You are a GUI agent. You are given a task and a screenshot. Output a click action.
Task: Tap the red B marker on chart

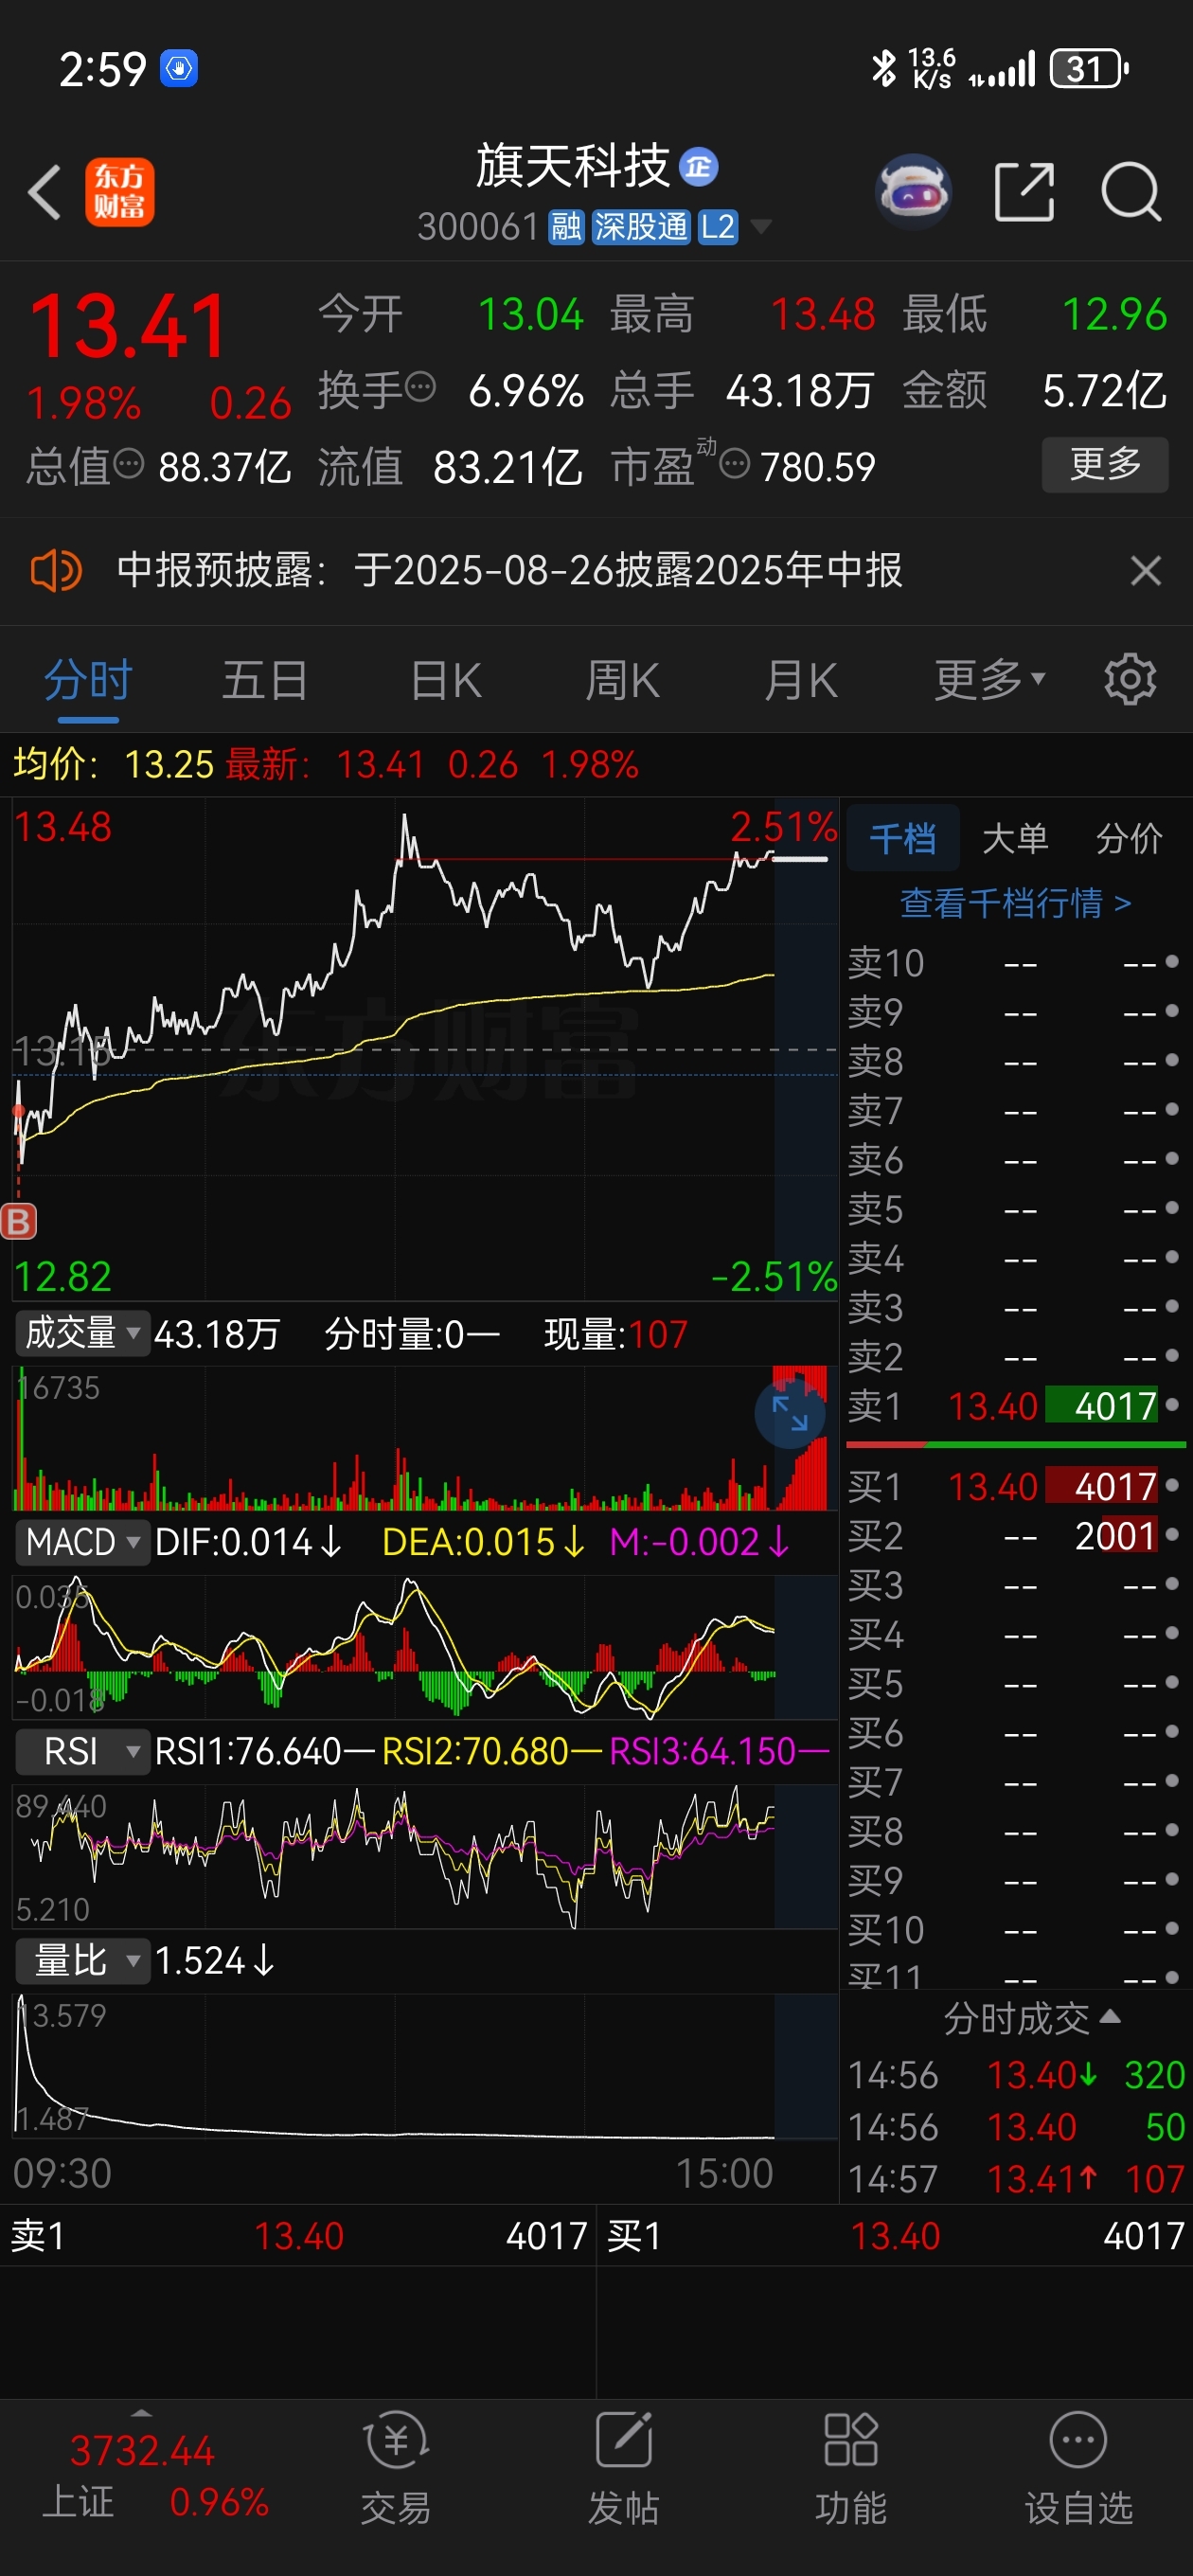click(18, 1221)
